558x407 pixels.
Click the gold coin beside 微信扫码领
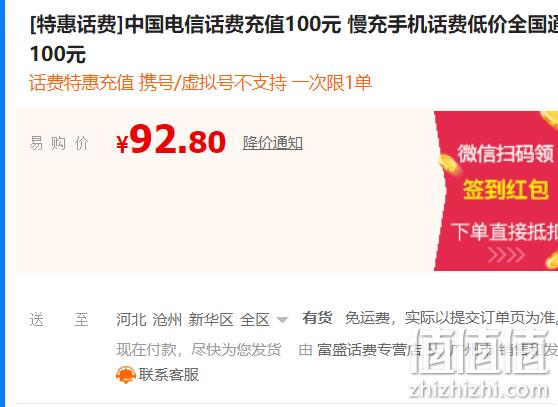(x=448, y=165)
